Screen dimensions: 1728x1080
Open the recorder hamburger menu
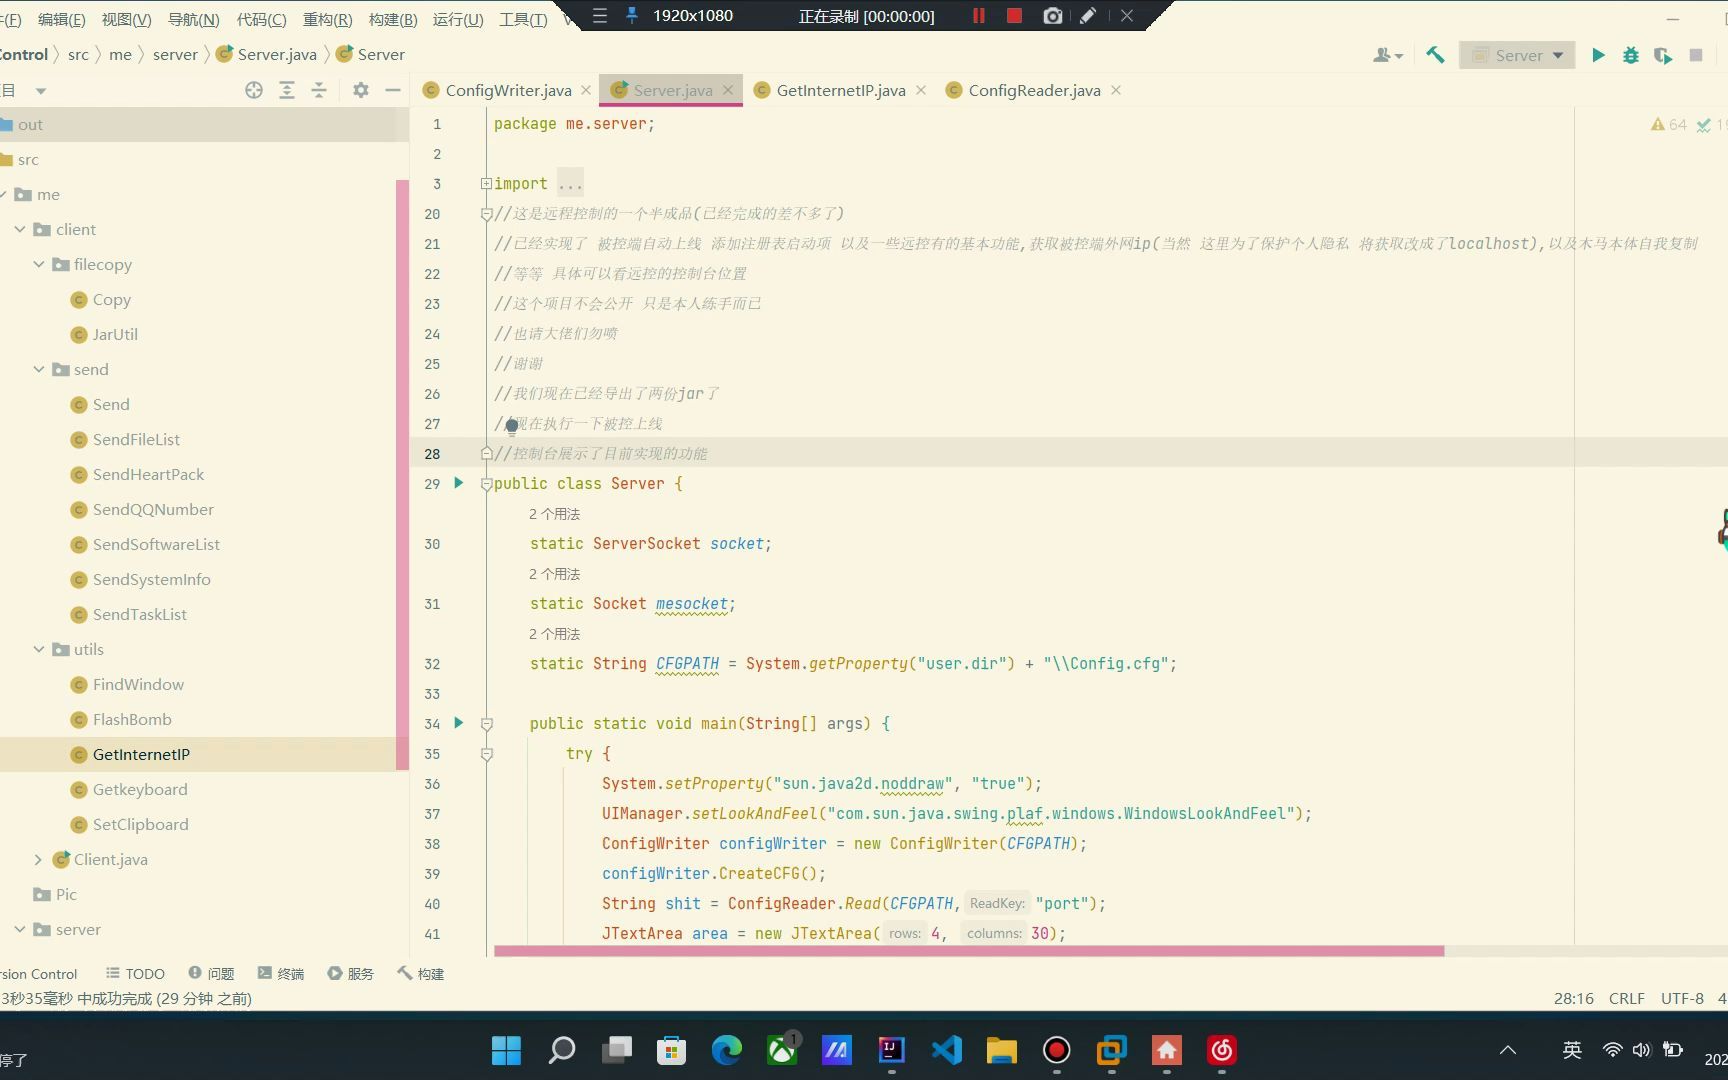[600, 16]
